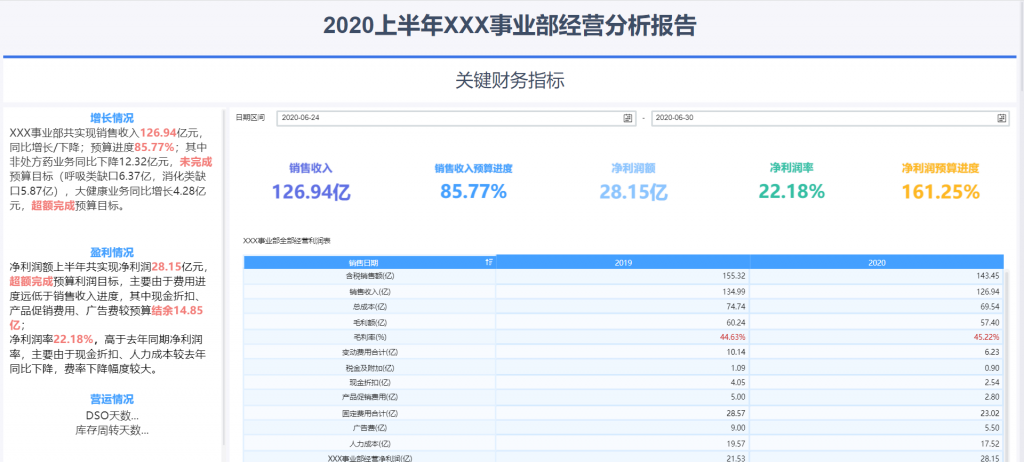Select the 总成本(亿) row label
This screenshot has height=462, width=1024.
370,306
